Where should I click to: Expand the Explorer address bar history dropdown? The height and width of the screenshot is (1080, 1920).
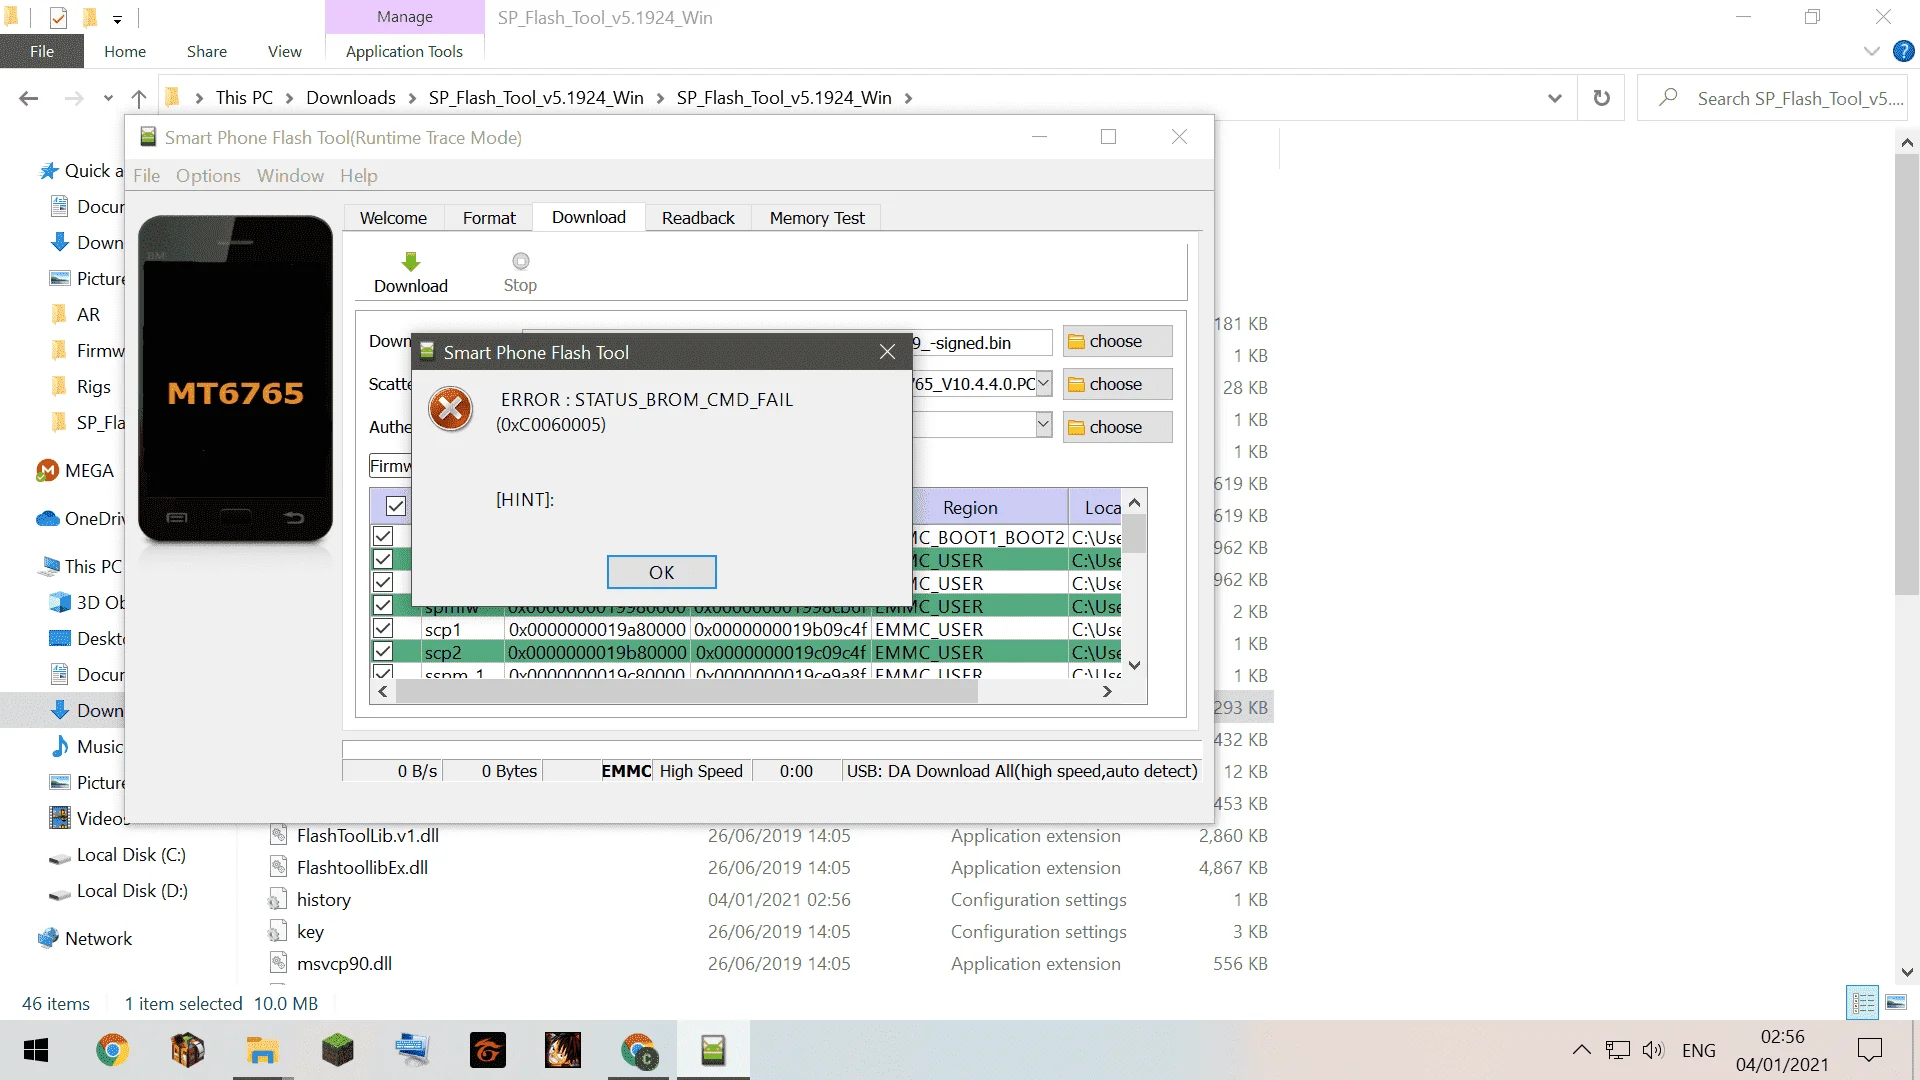click(1555, 98)
